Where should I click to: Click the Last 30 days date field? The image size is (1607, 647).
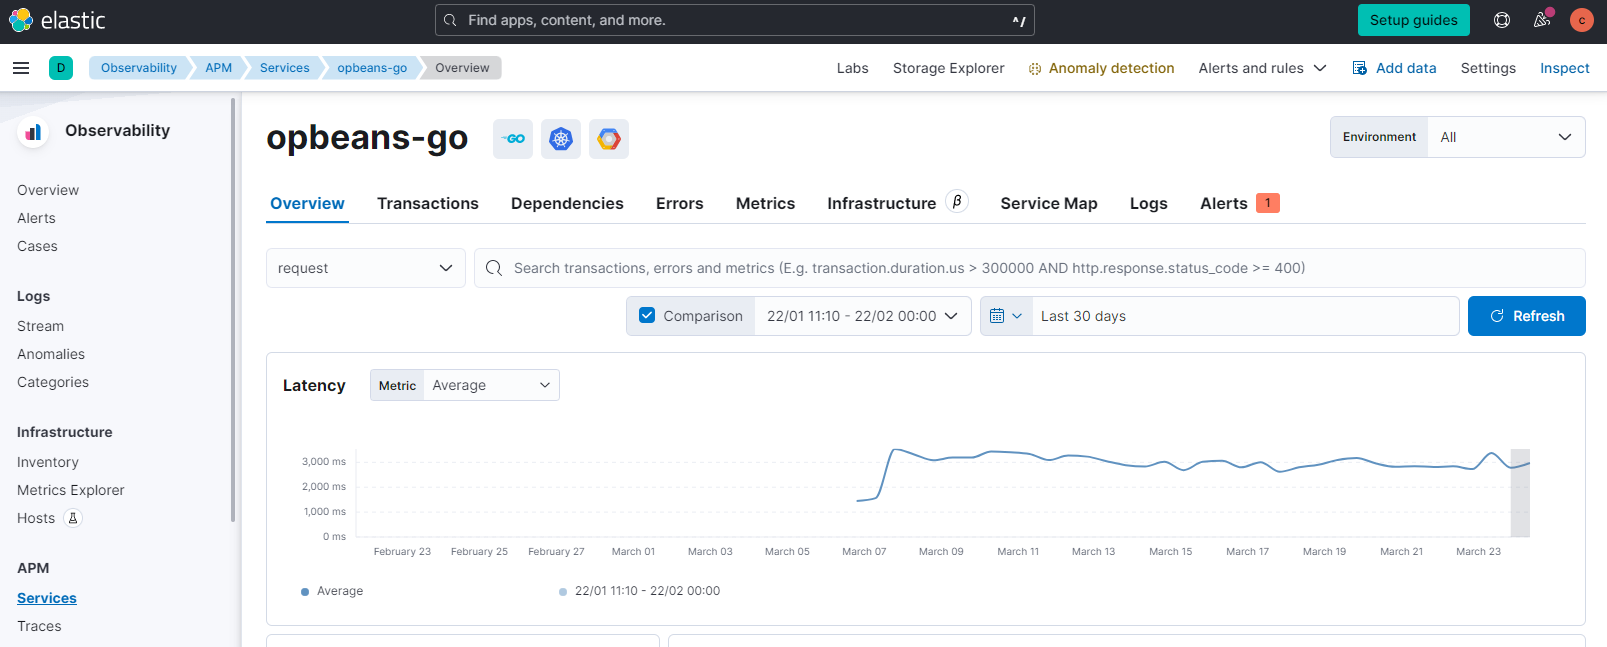click(1245, 316)
